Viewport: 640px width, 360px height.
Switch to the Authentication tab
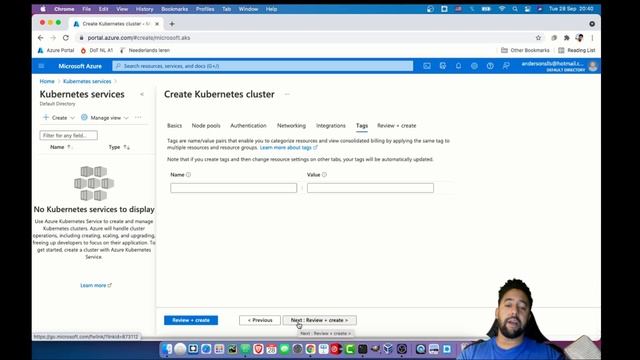(248, 126)
